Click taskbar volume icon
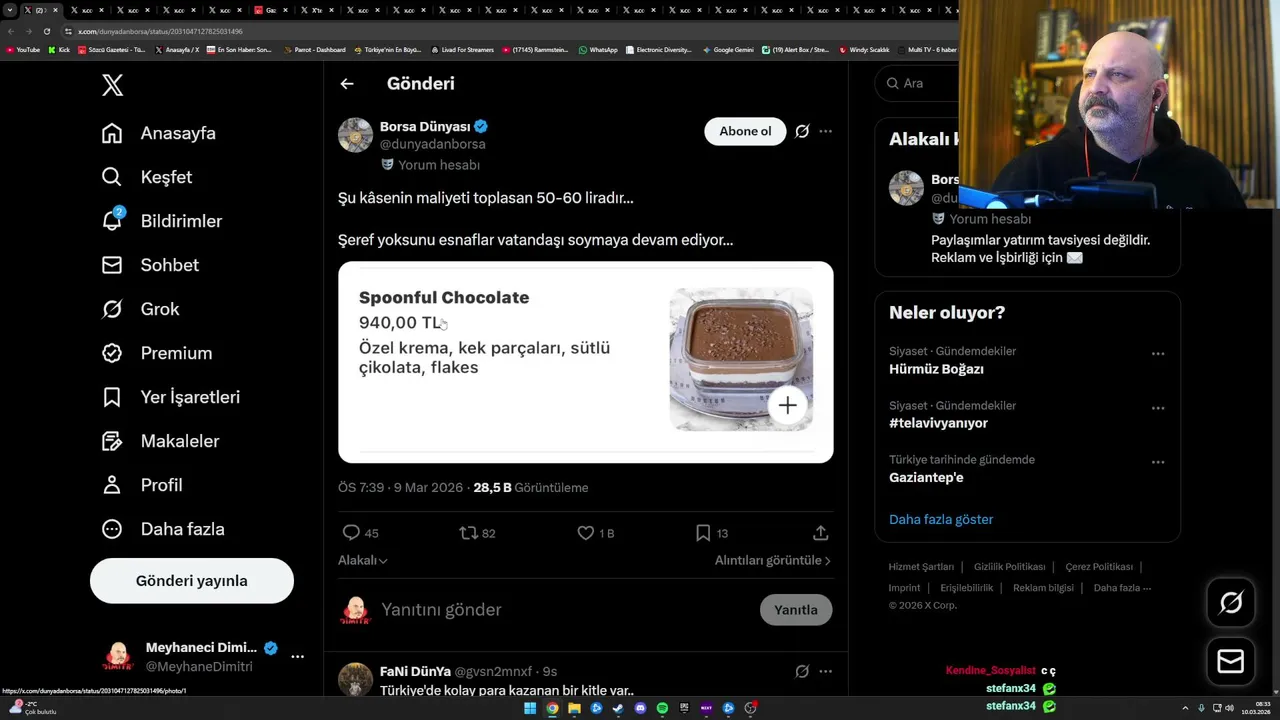1280x720 pixels. click(x=1229, y=708)
